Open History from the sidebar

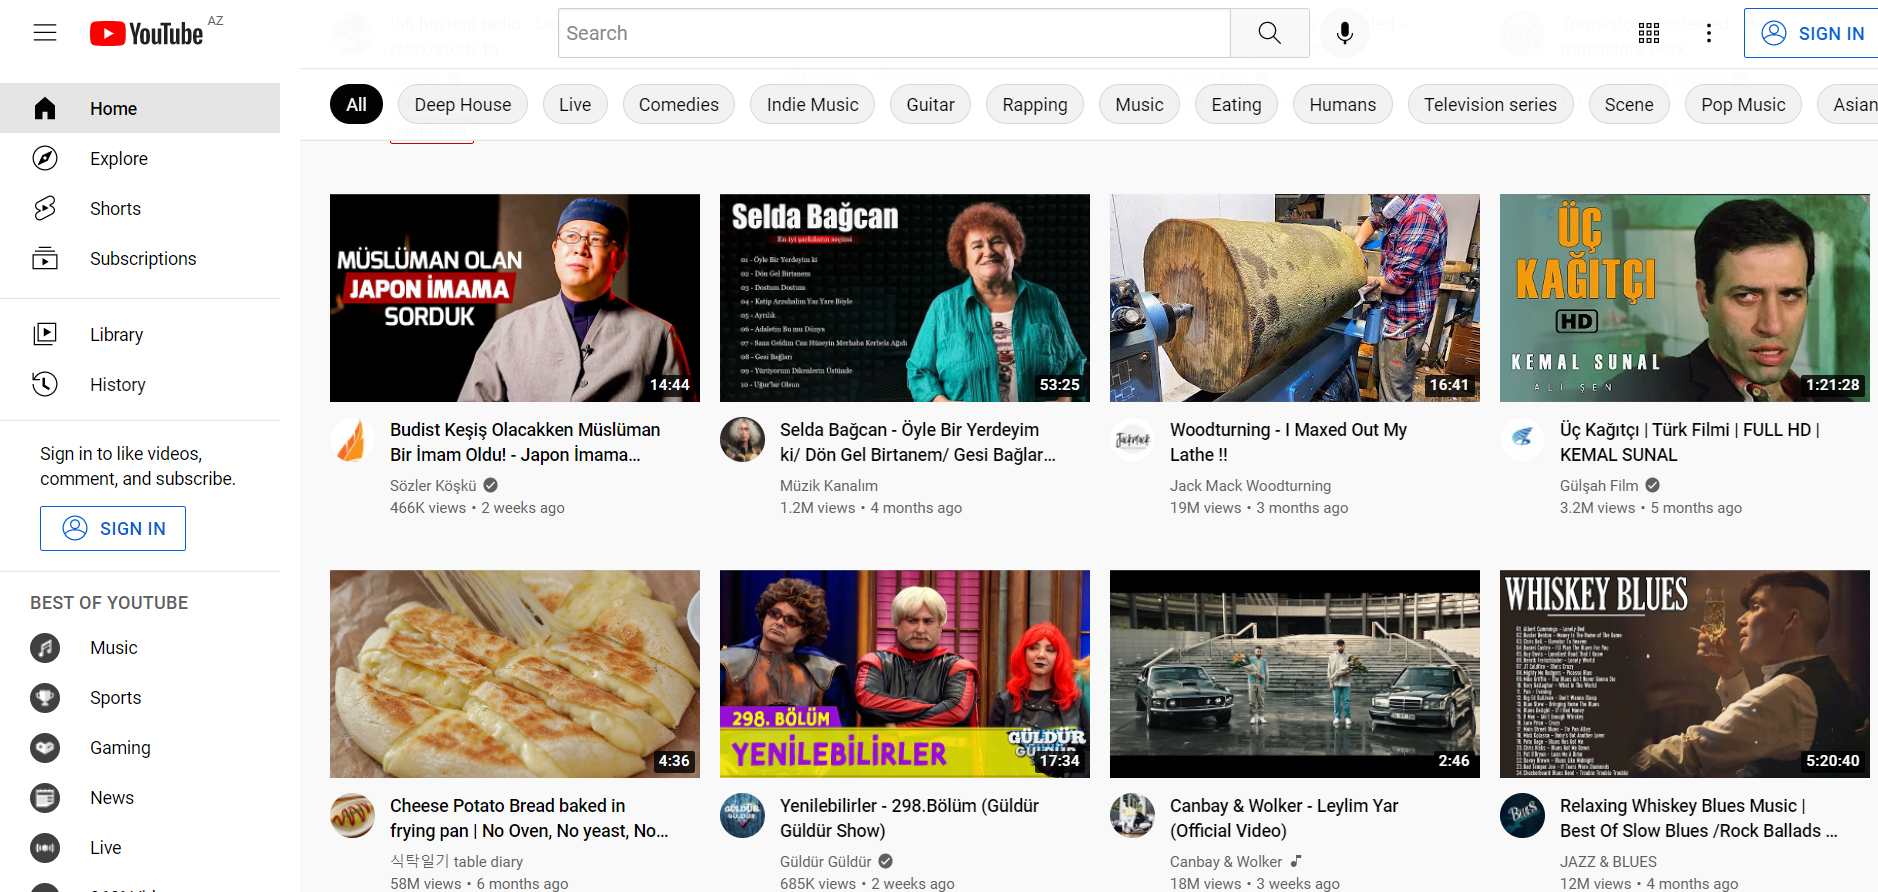pos(140,384)
